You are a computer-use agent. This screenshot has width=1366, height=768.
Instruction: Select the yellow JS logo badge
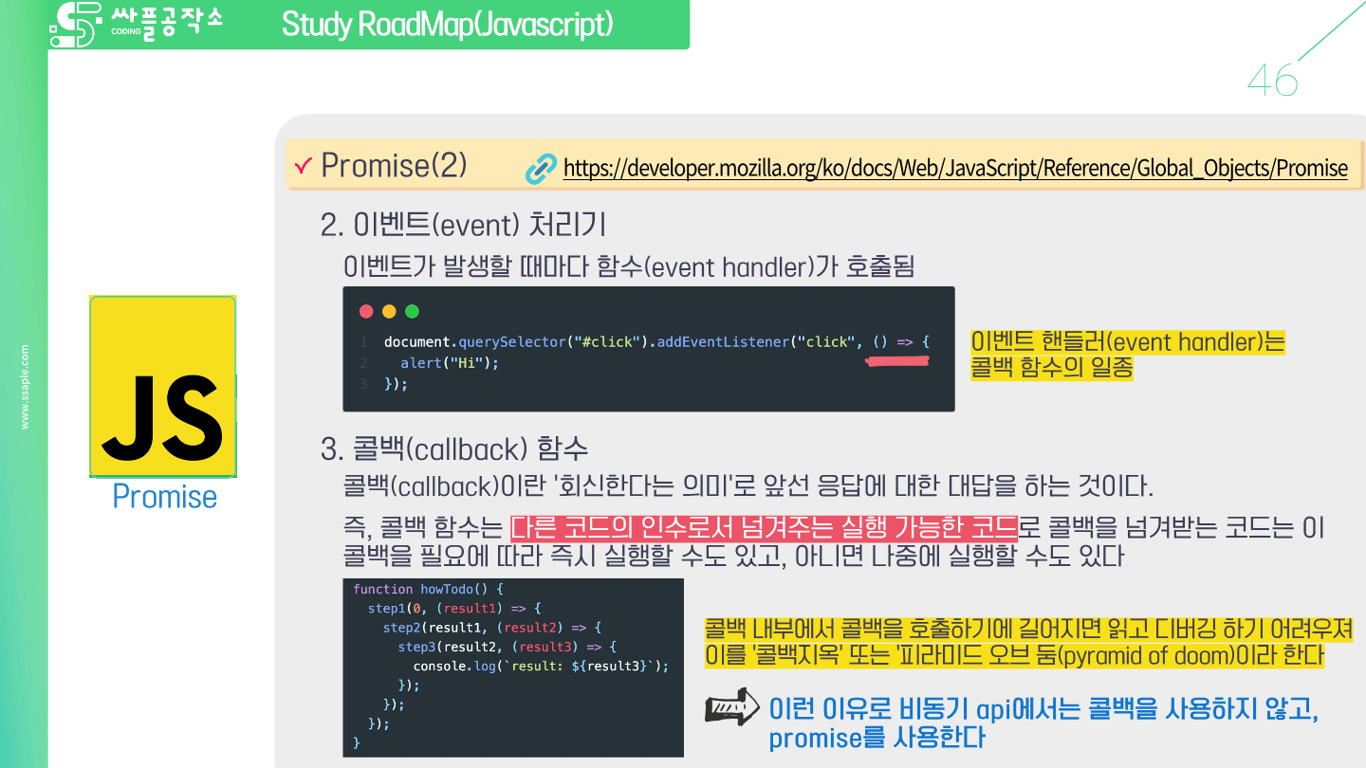[163, 384]
